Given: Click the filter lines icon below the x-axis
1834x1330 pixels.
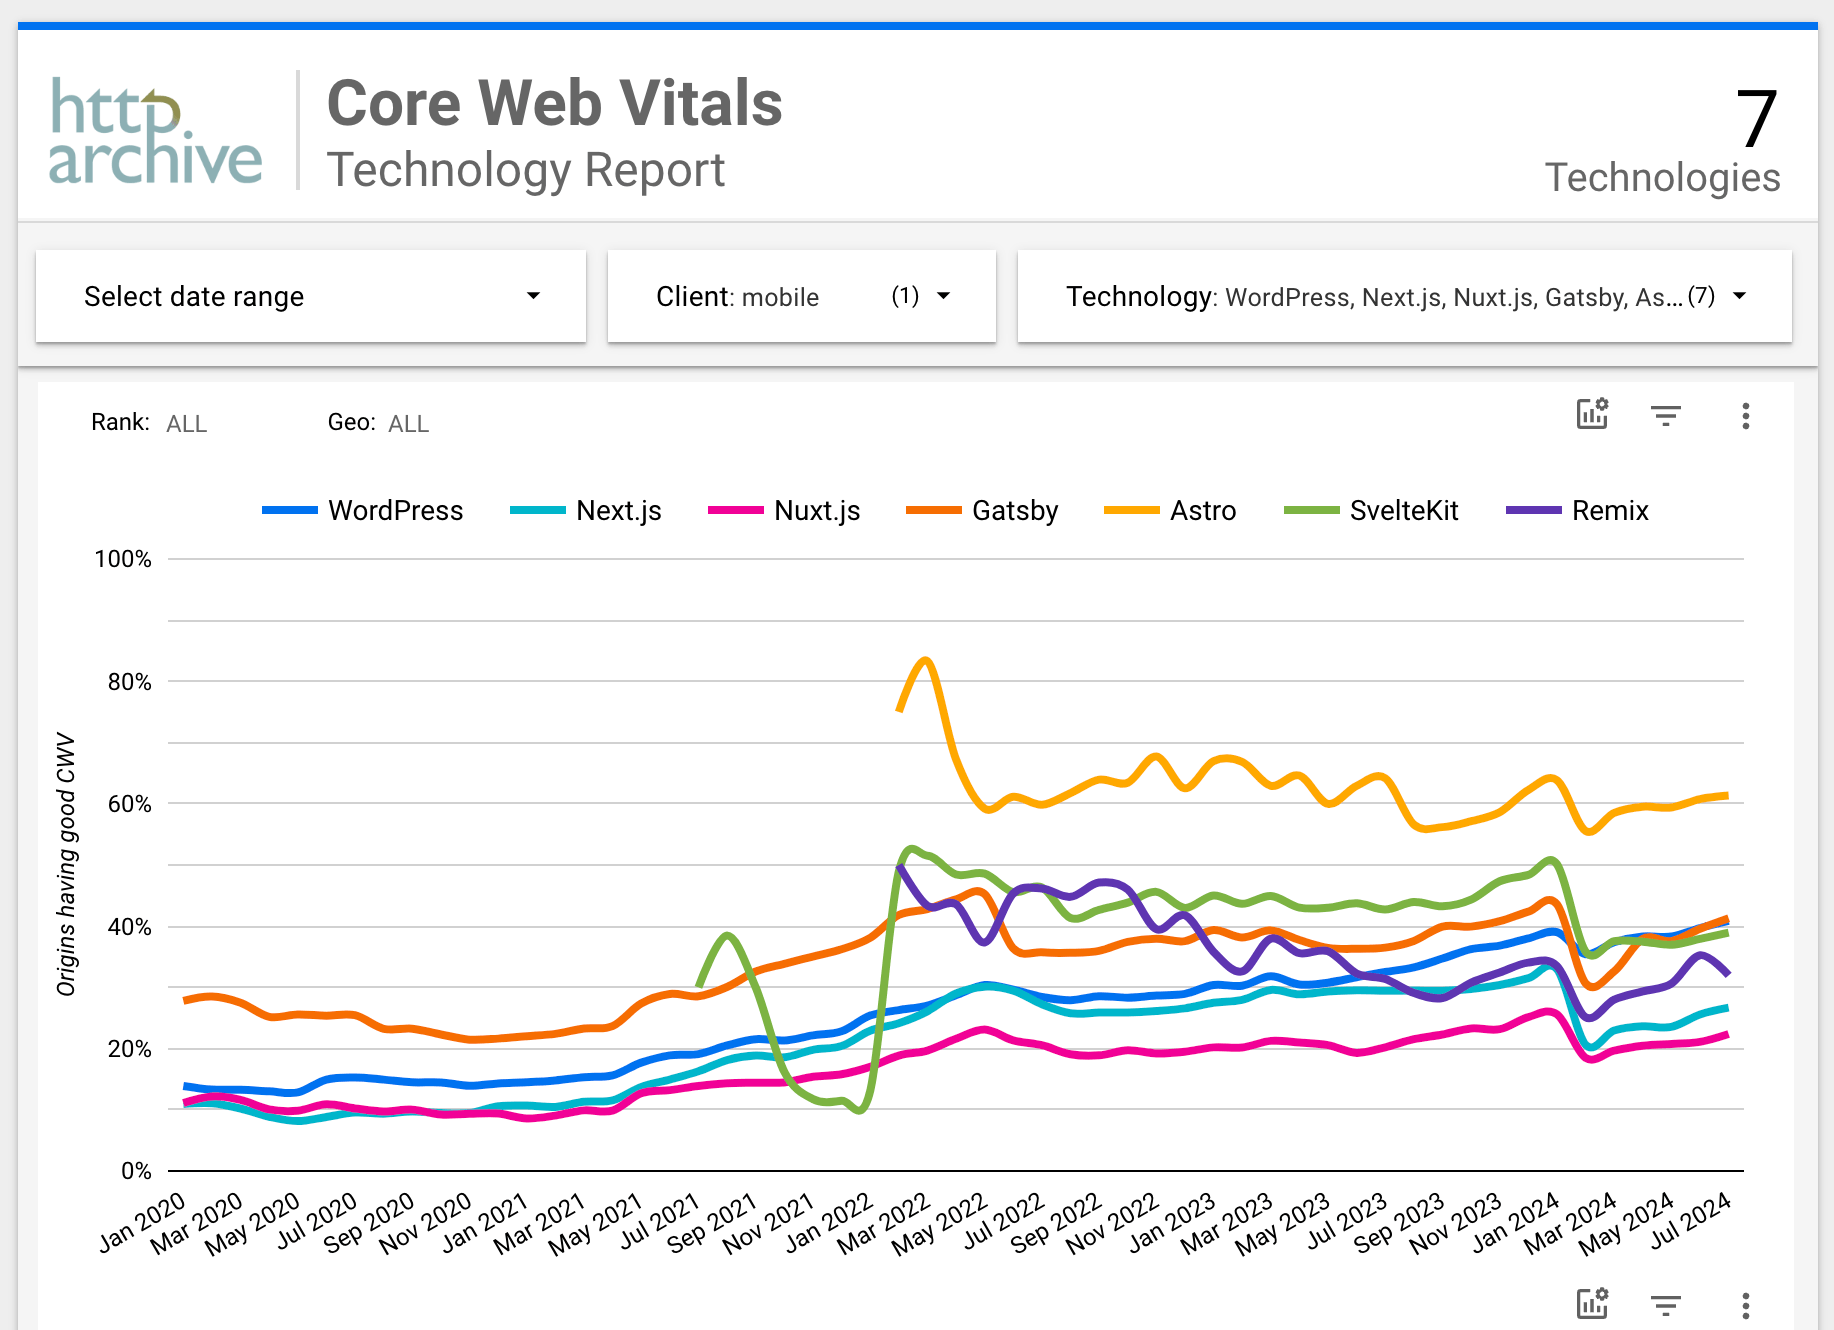Looking at the screenshot, I should tap(1666, 1305).
